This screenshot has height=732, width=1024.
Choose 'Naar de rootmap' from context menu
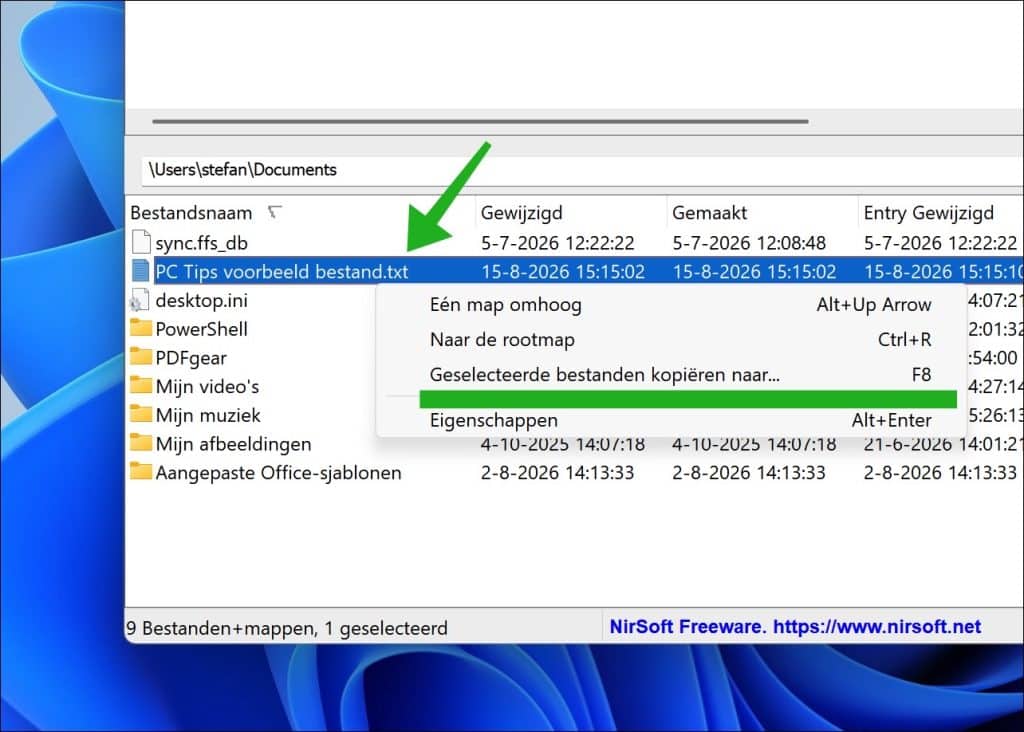click(x=672, y=340)
